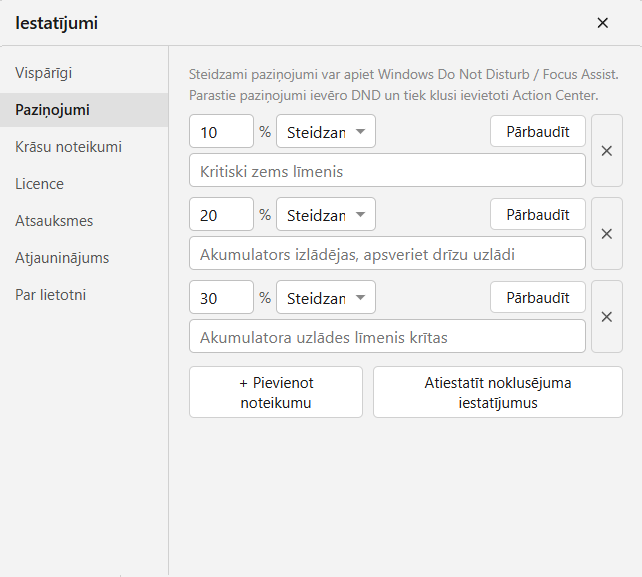The width and height of the screenshot is (642, 577).
Task: Open the Steidzams dropdown for the 20% rule
Action: click(x=326, y=215)
